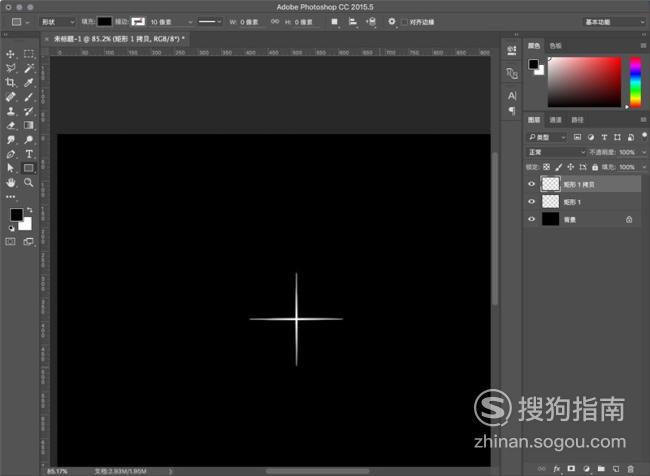Switch to the 图层 layers tab
Viewport: 650px width, 476px height.
pyautogui.click(x=534, y=120)
